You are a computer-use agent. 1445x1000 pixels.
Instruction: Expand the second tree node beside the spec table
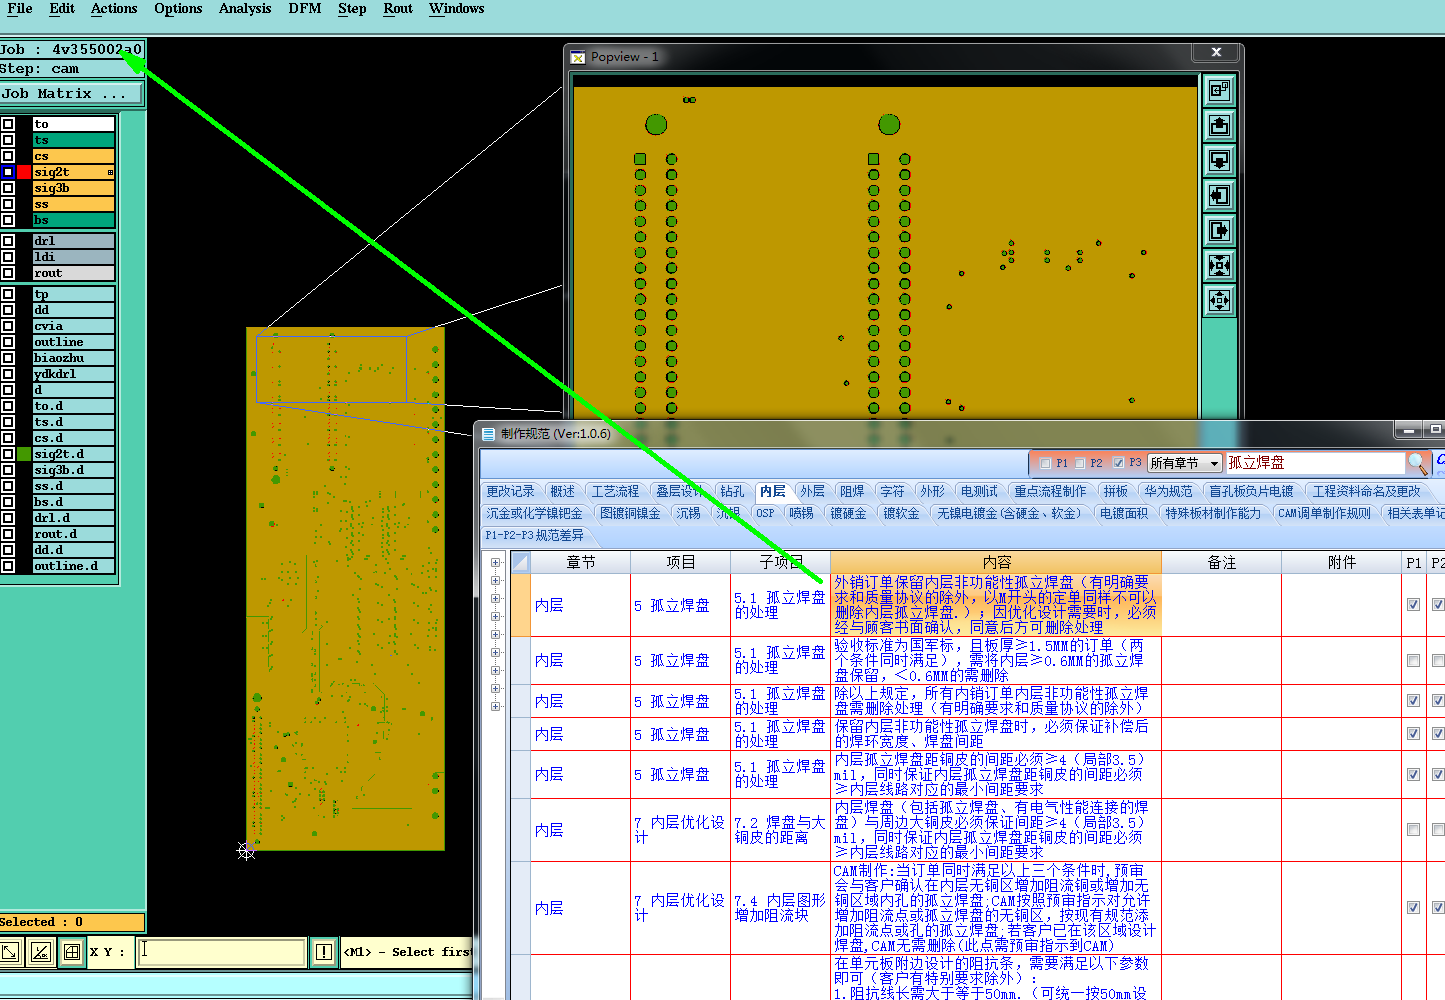tap(495, 581)
